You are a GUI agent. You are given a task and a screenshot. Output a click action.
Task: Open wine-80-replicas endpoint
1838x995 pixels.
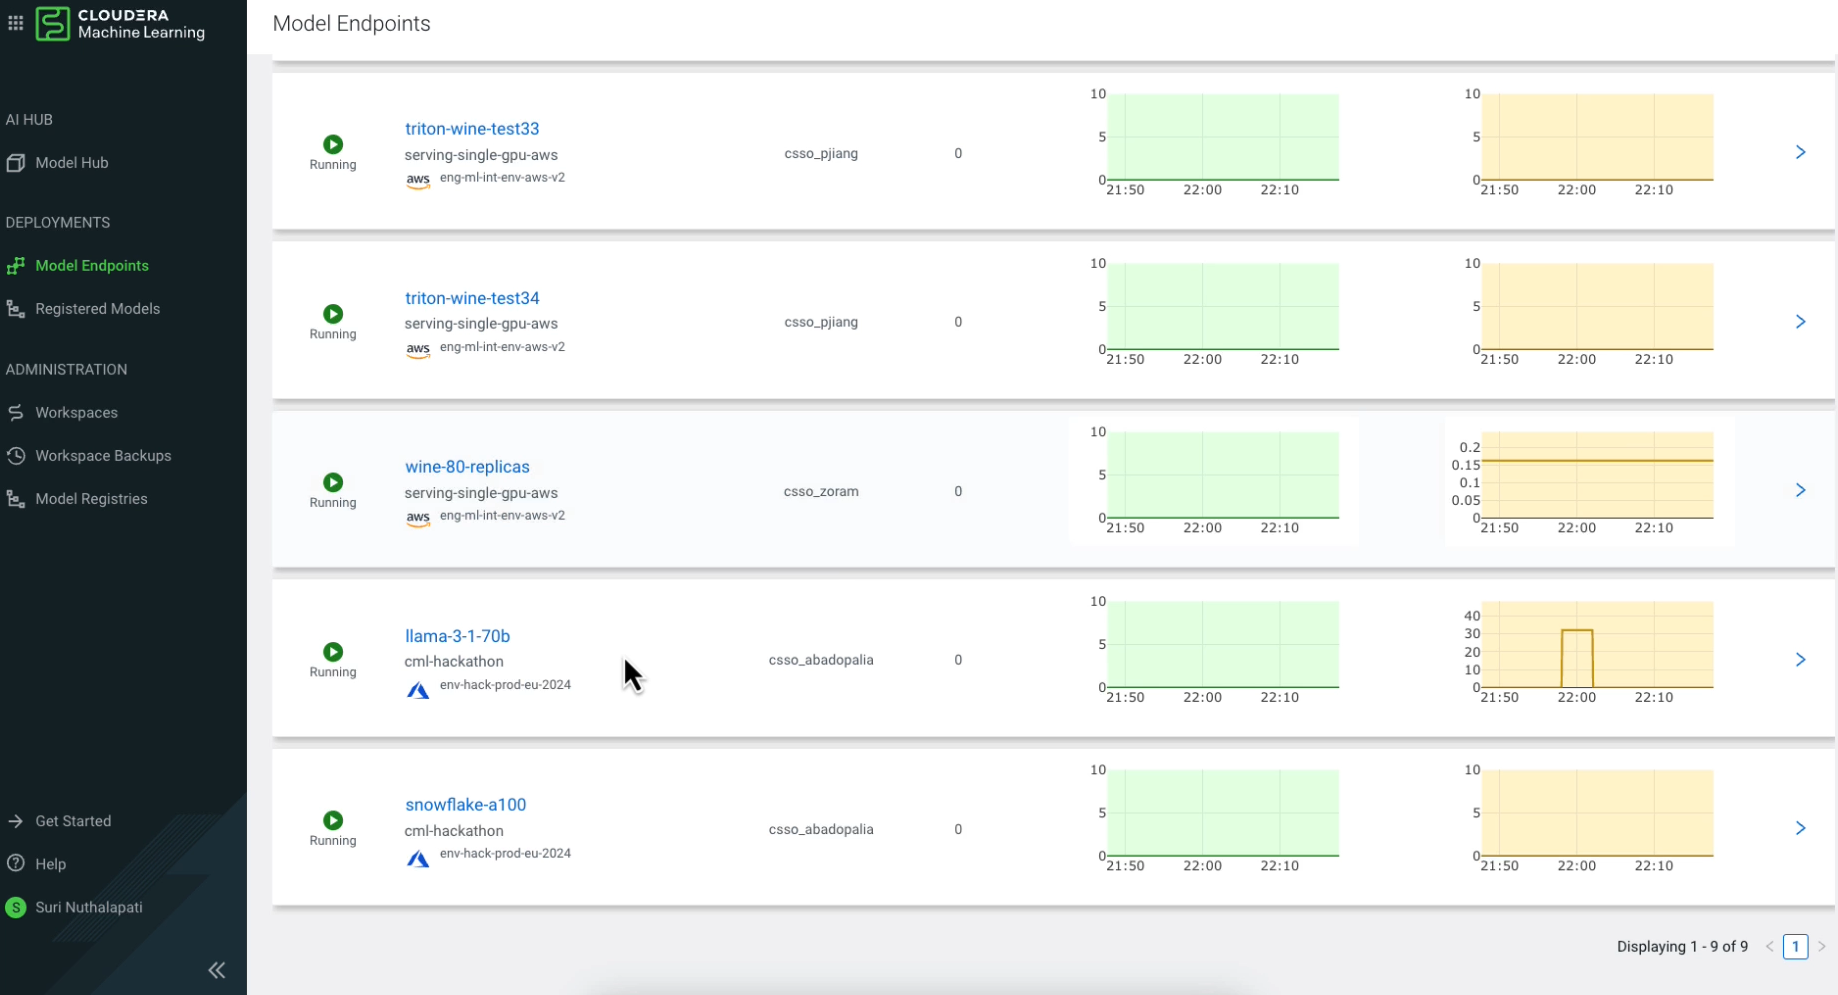(x=467, y=466)
